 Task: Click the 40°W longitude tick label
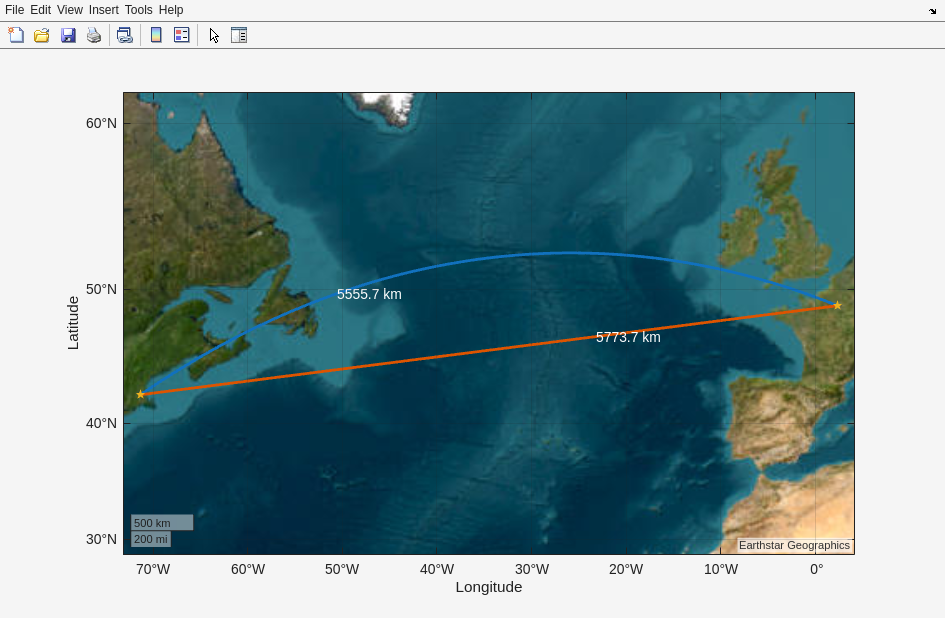tap(437, 569)
